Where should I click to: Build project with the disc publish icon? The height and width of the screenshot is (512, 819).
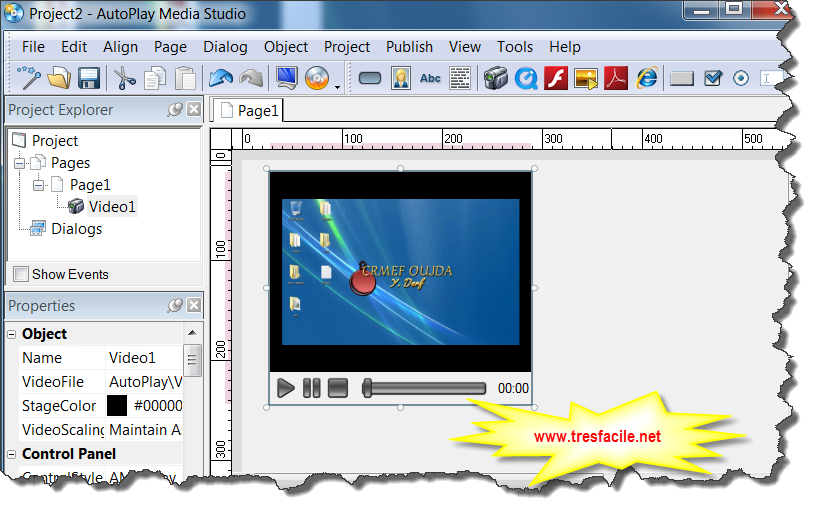coord(317,78)
